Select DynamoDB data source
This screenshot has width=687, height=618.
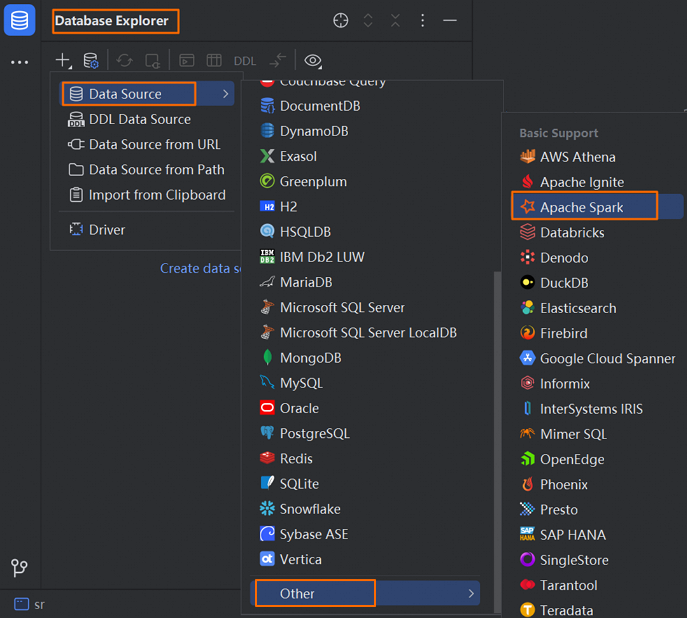(x=365, y=131)
